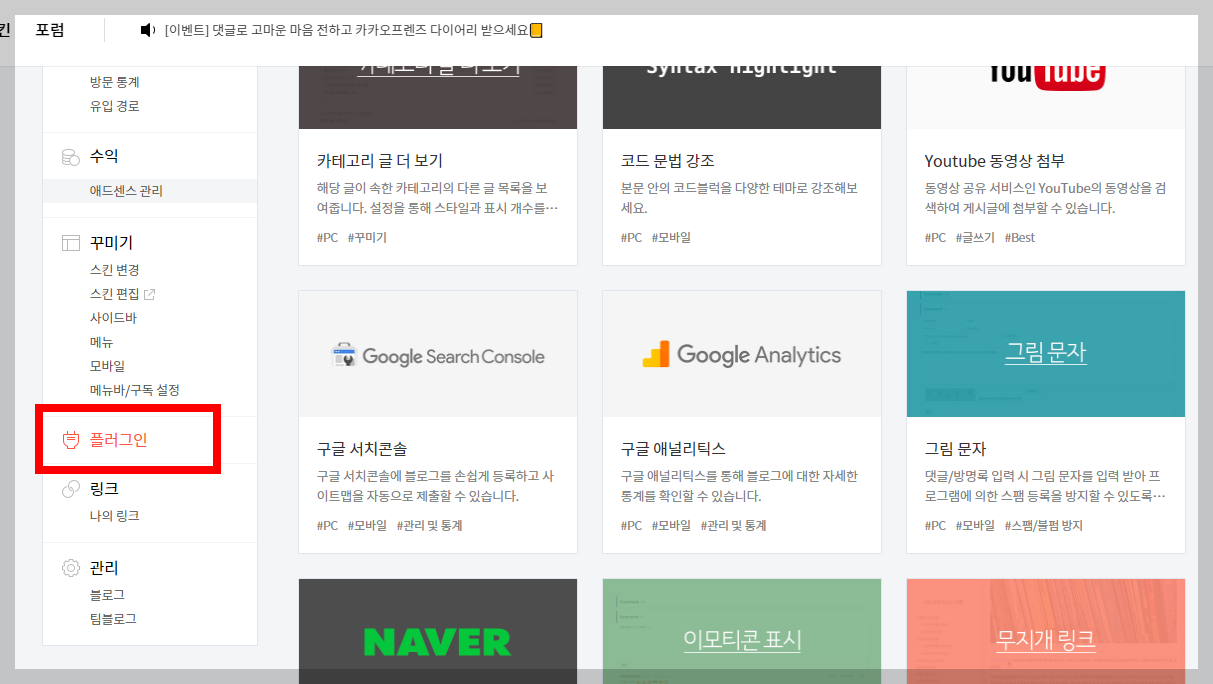The height and width of the screenshot is (684, 1213).
Task: Click the 코드 문법 강조 description text
Action: (740, 198)
